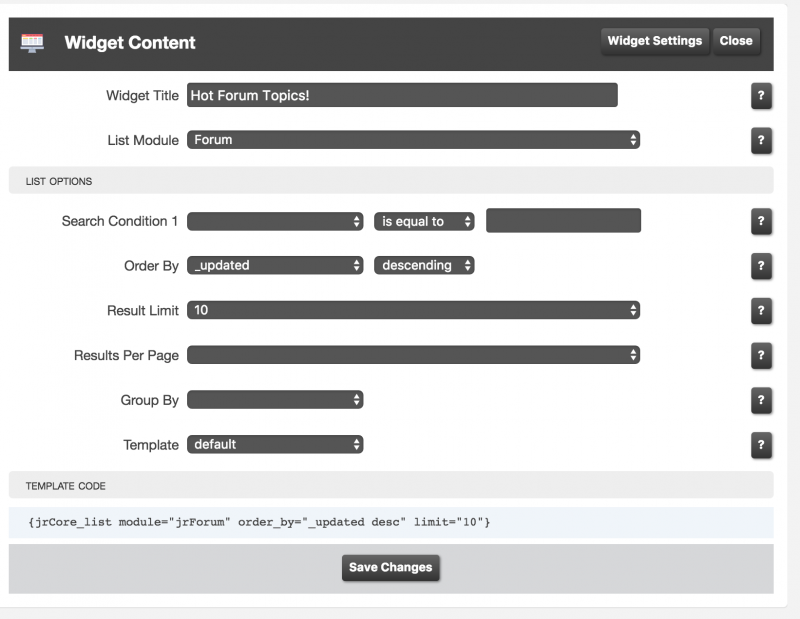
Task: Open Search Condition 1 field dropdown
Action: 275,222
